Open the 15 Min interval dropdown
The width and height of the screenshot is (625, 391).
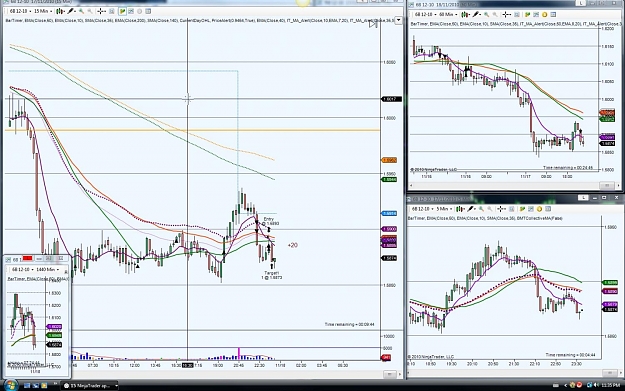point(43,11)
